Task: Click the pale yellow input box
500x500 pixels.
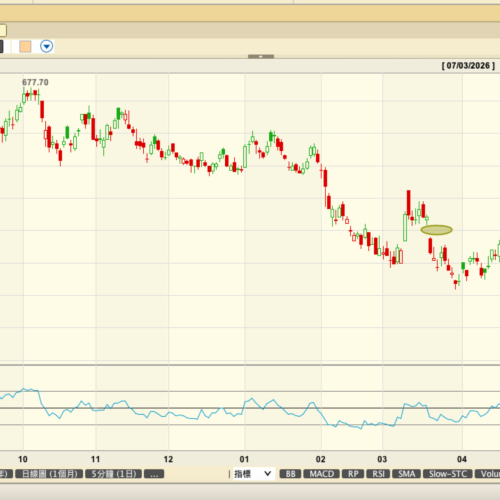Action: coord(3,31)
